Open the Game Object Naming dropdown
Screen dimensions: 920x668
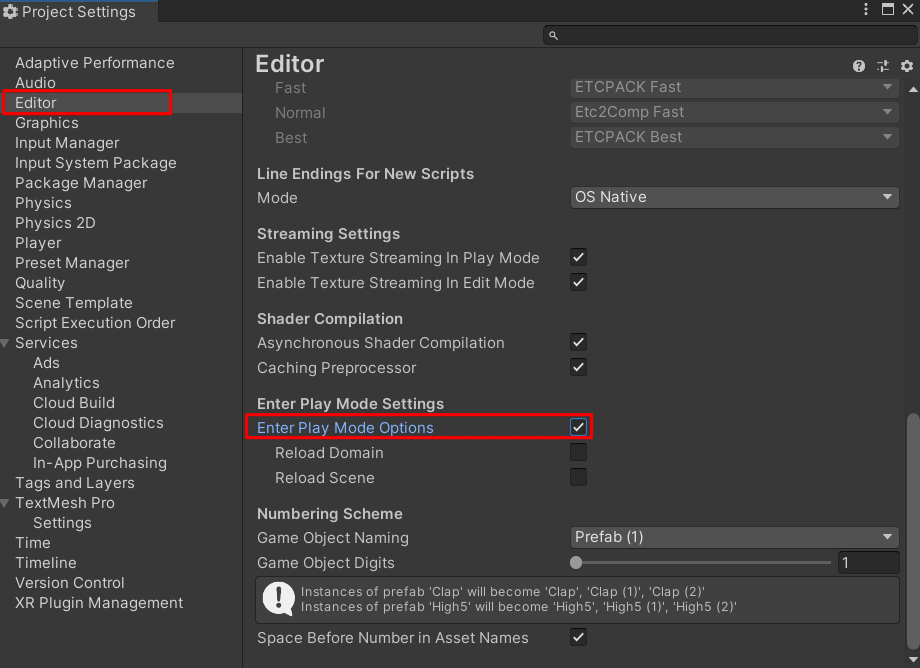pos(733,537)
